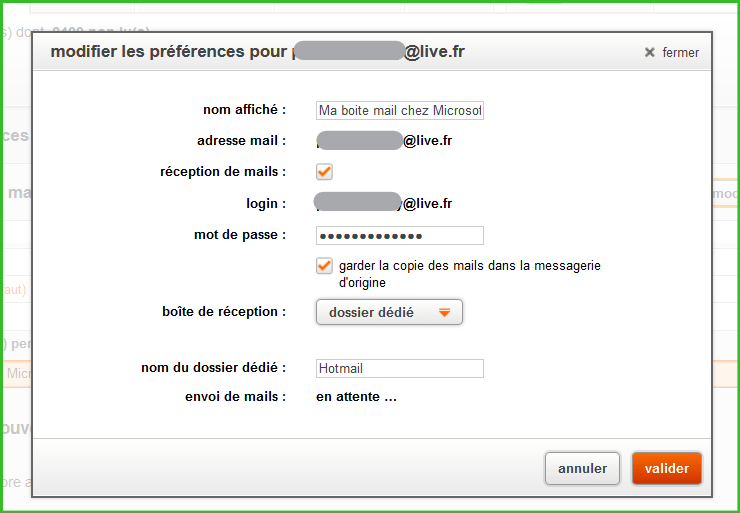740x513 pixels.
Task: Click the nom affiché label
Action: click(x=244, y=109)
